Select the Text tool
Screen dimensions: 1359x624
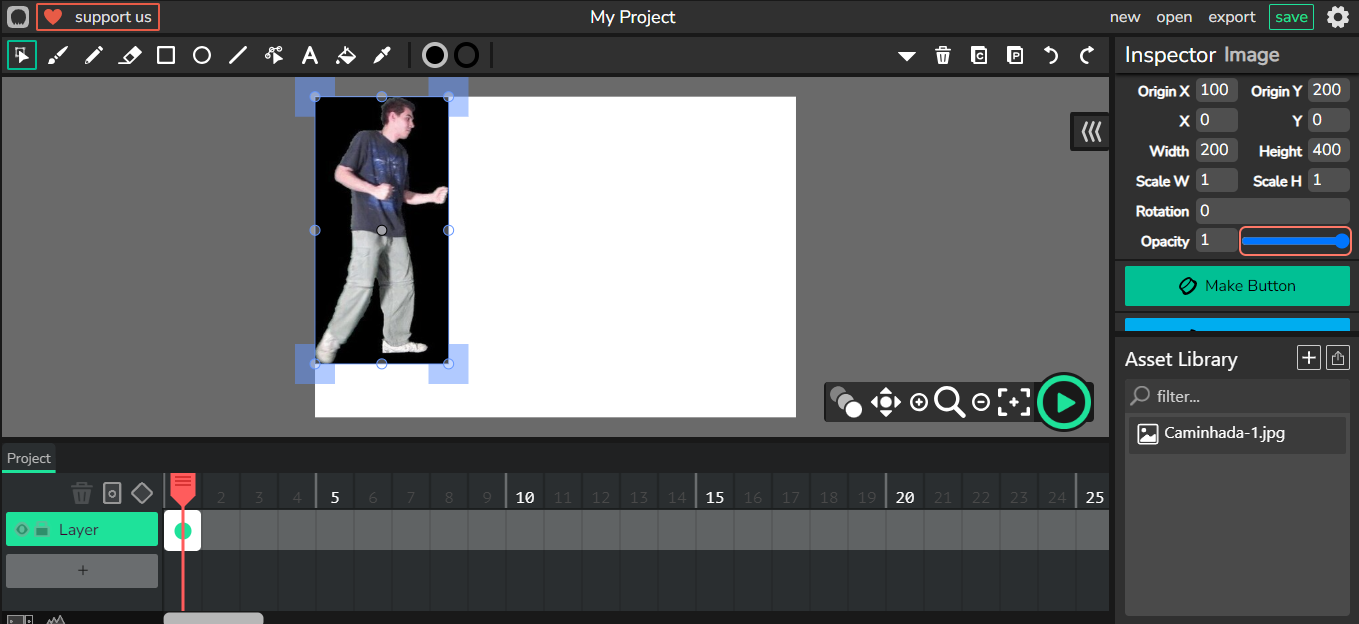pos(310,55)
